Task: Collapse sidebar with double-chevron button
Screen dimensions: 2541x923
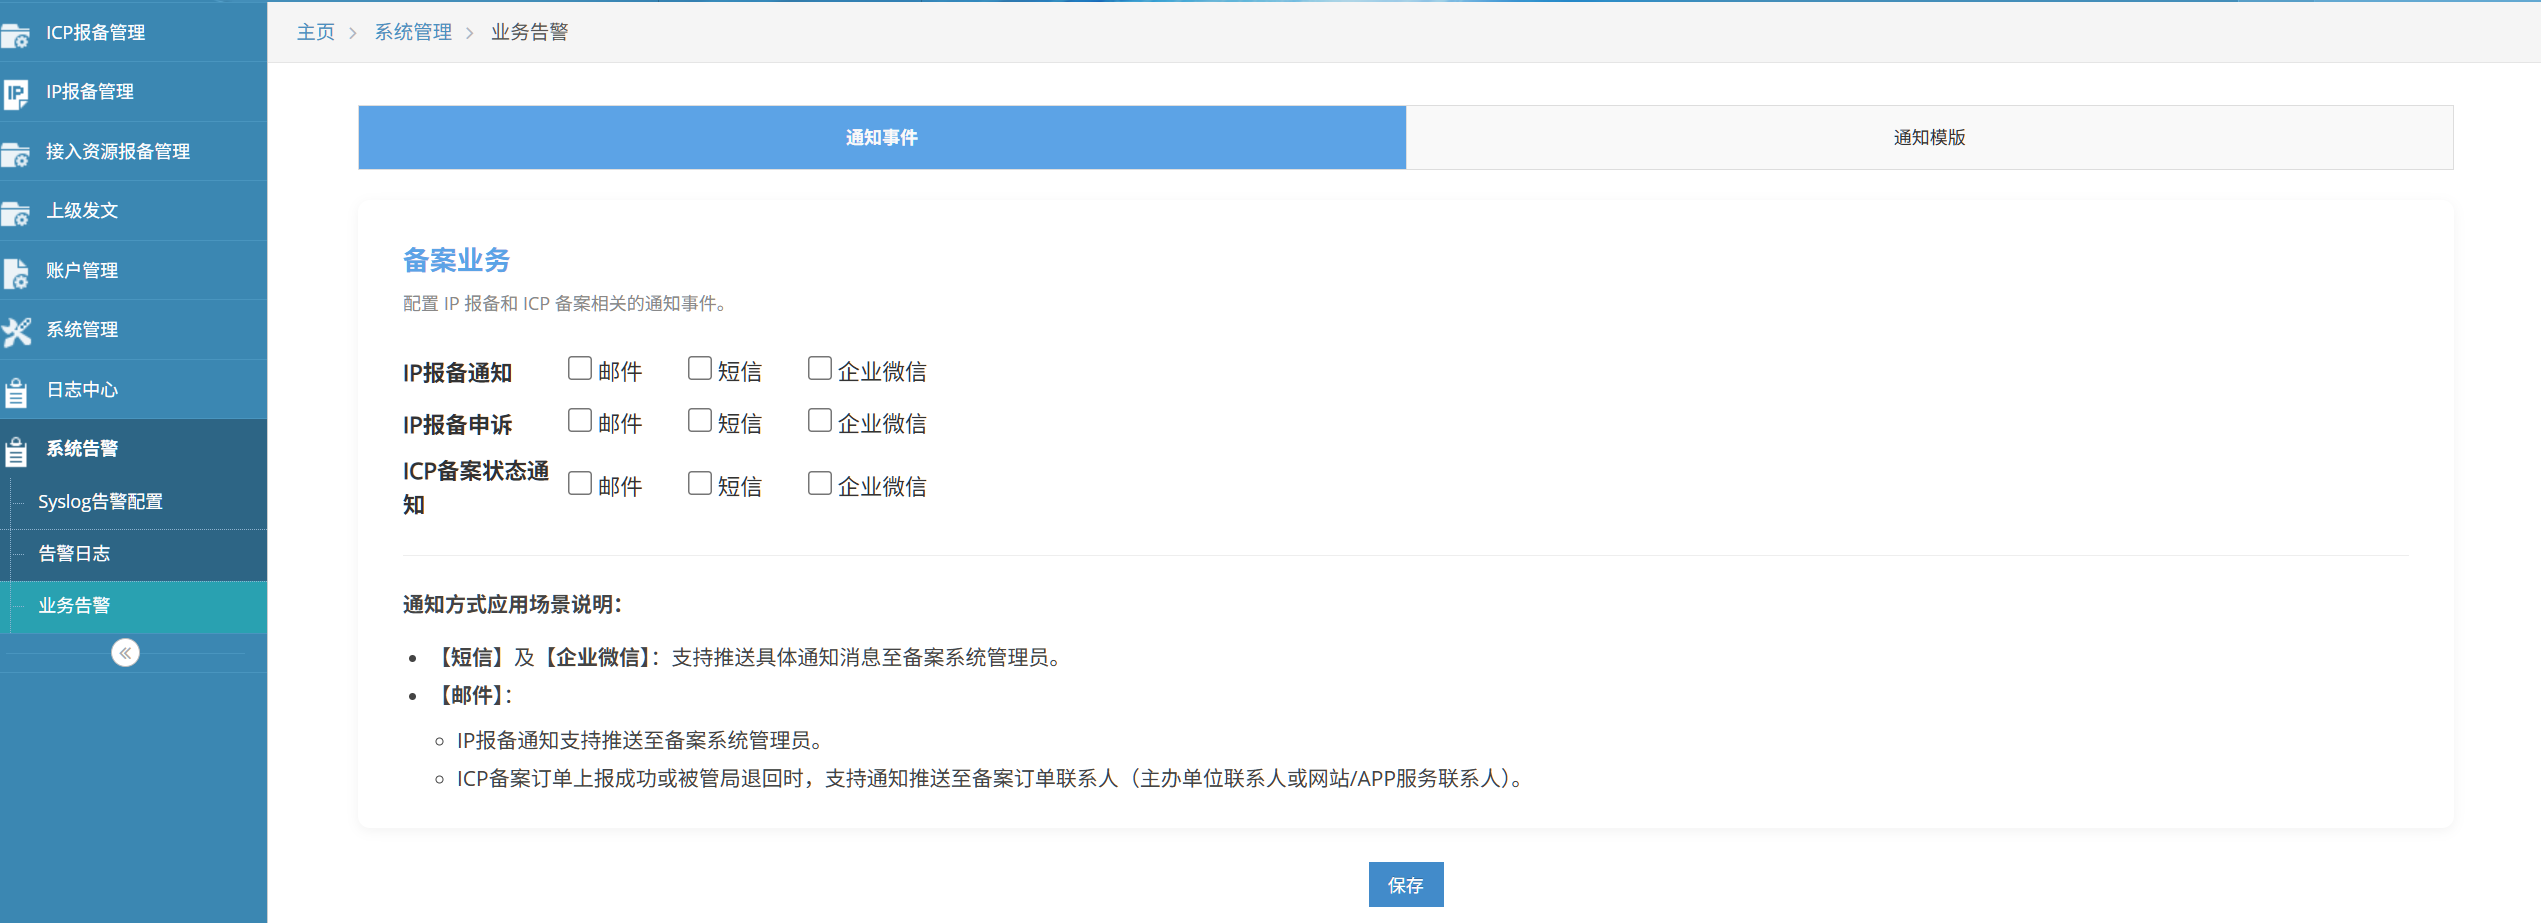Action: (125, 653)
